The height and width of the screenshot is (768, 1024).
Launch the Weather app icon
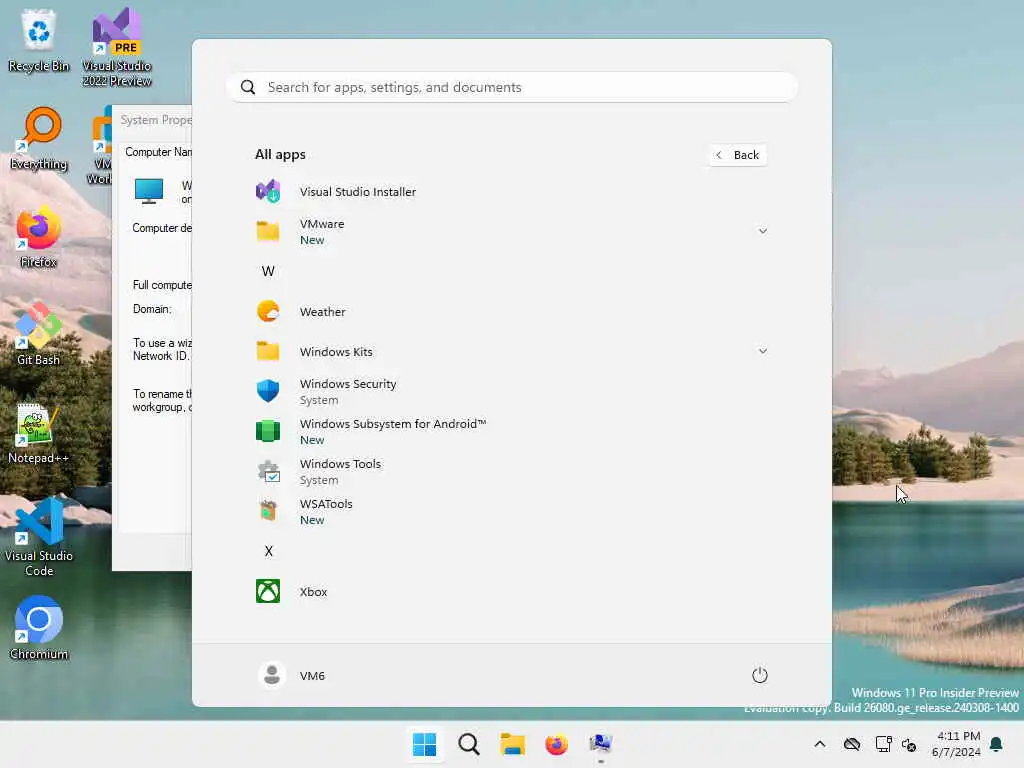coord(268,312)
